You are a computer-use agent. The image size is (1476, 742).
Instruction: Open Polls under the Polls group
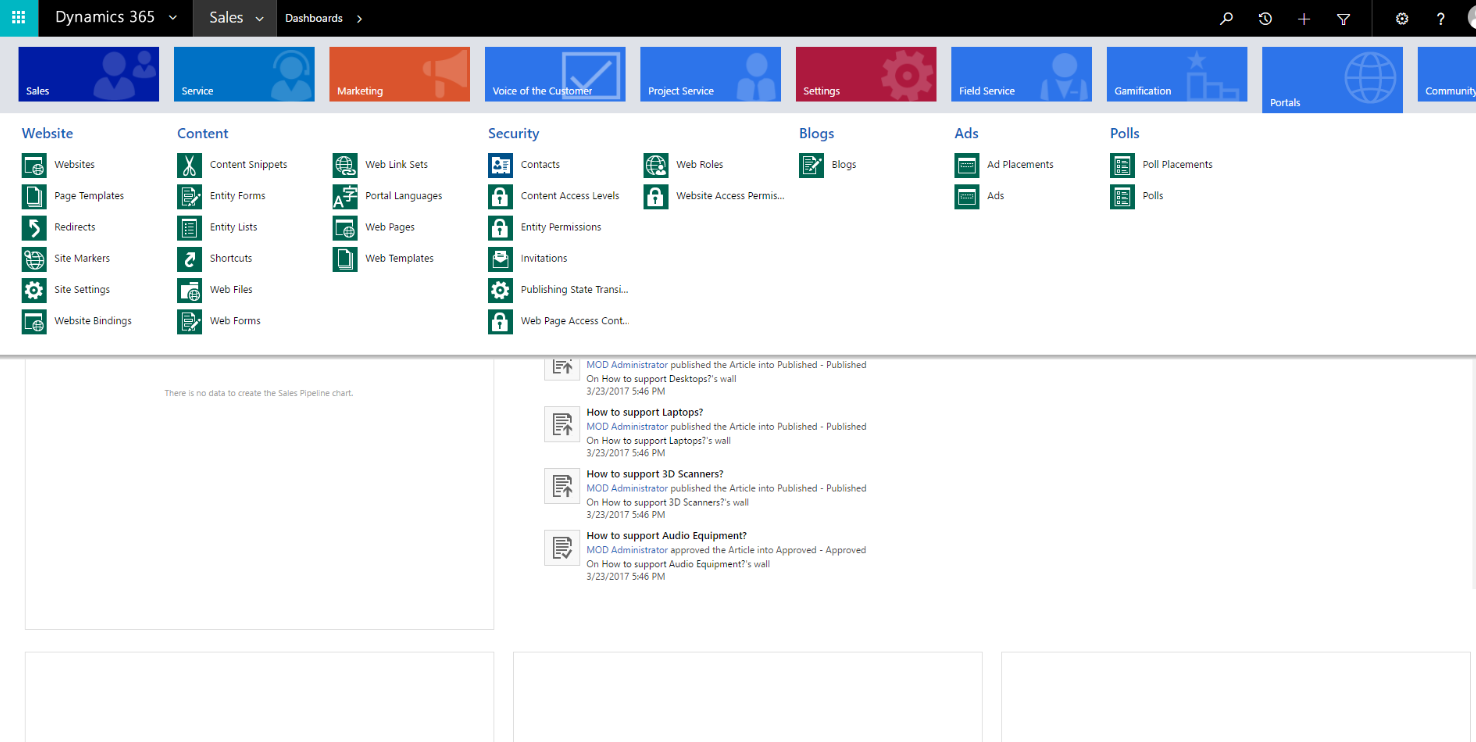pyautogui.click(x=1153, y=196)
